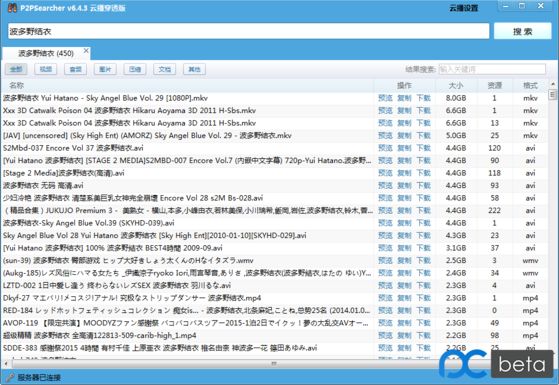The width and height of the screenshot is (559, 385).
Task: Sort by the 大小 column header
Action: [x=456, y=86]
